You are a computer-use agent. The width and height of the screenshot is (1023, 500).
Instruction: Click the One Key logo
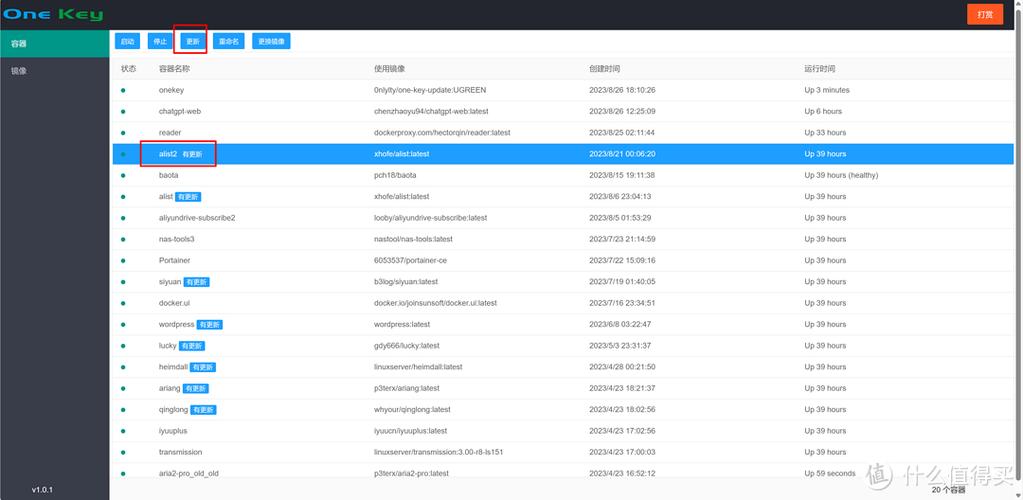click(x=53, y=14)
